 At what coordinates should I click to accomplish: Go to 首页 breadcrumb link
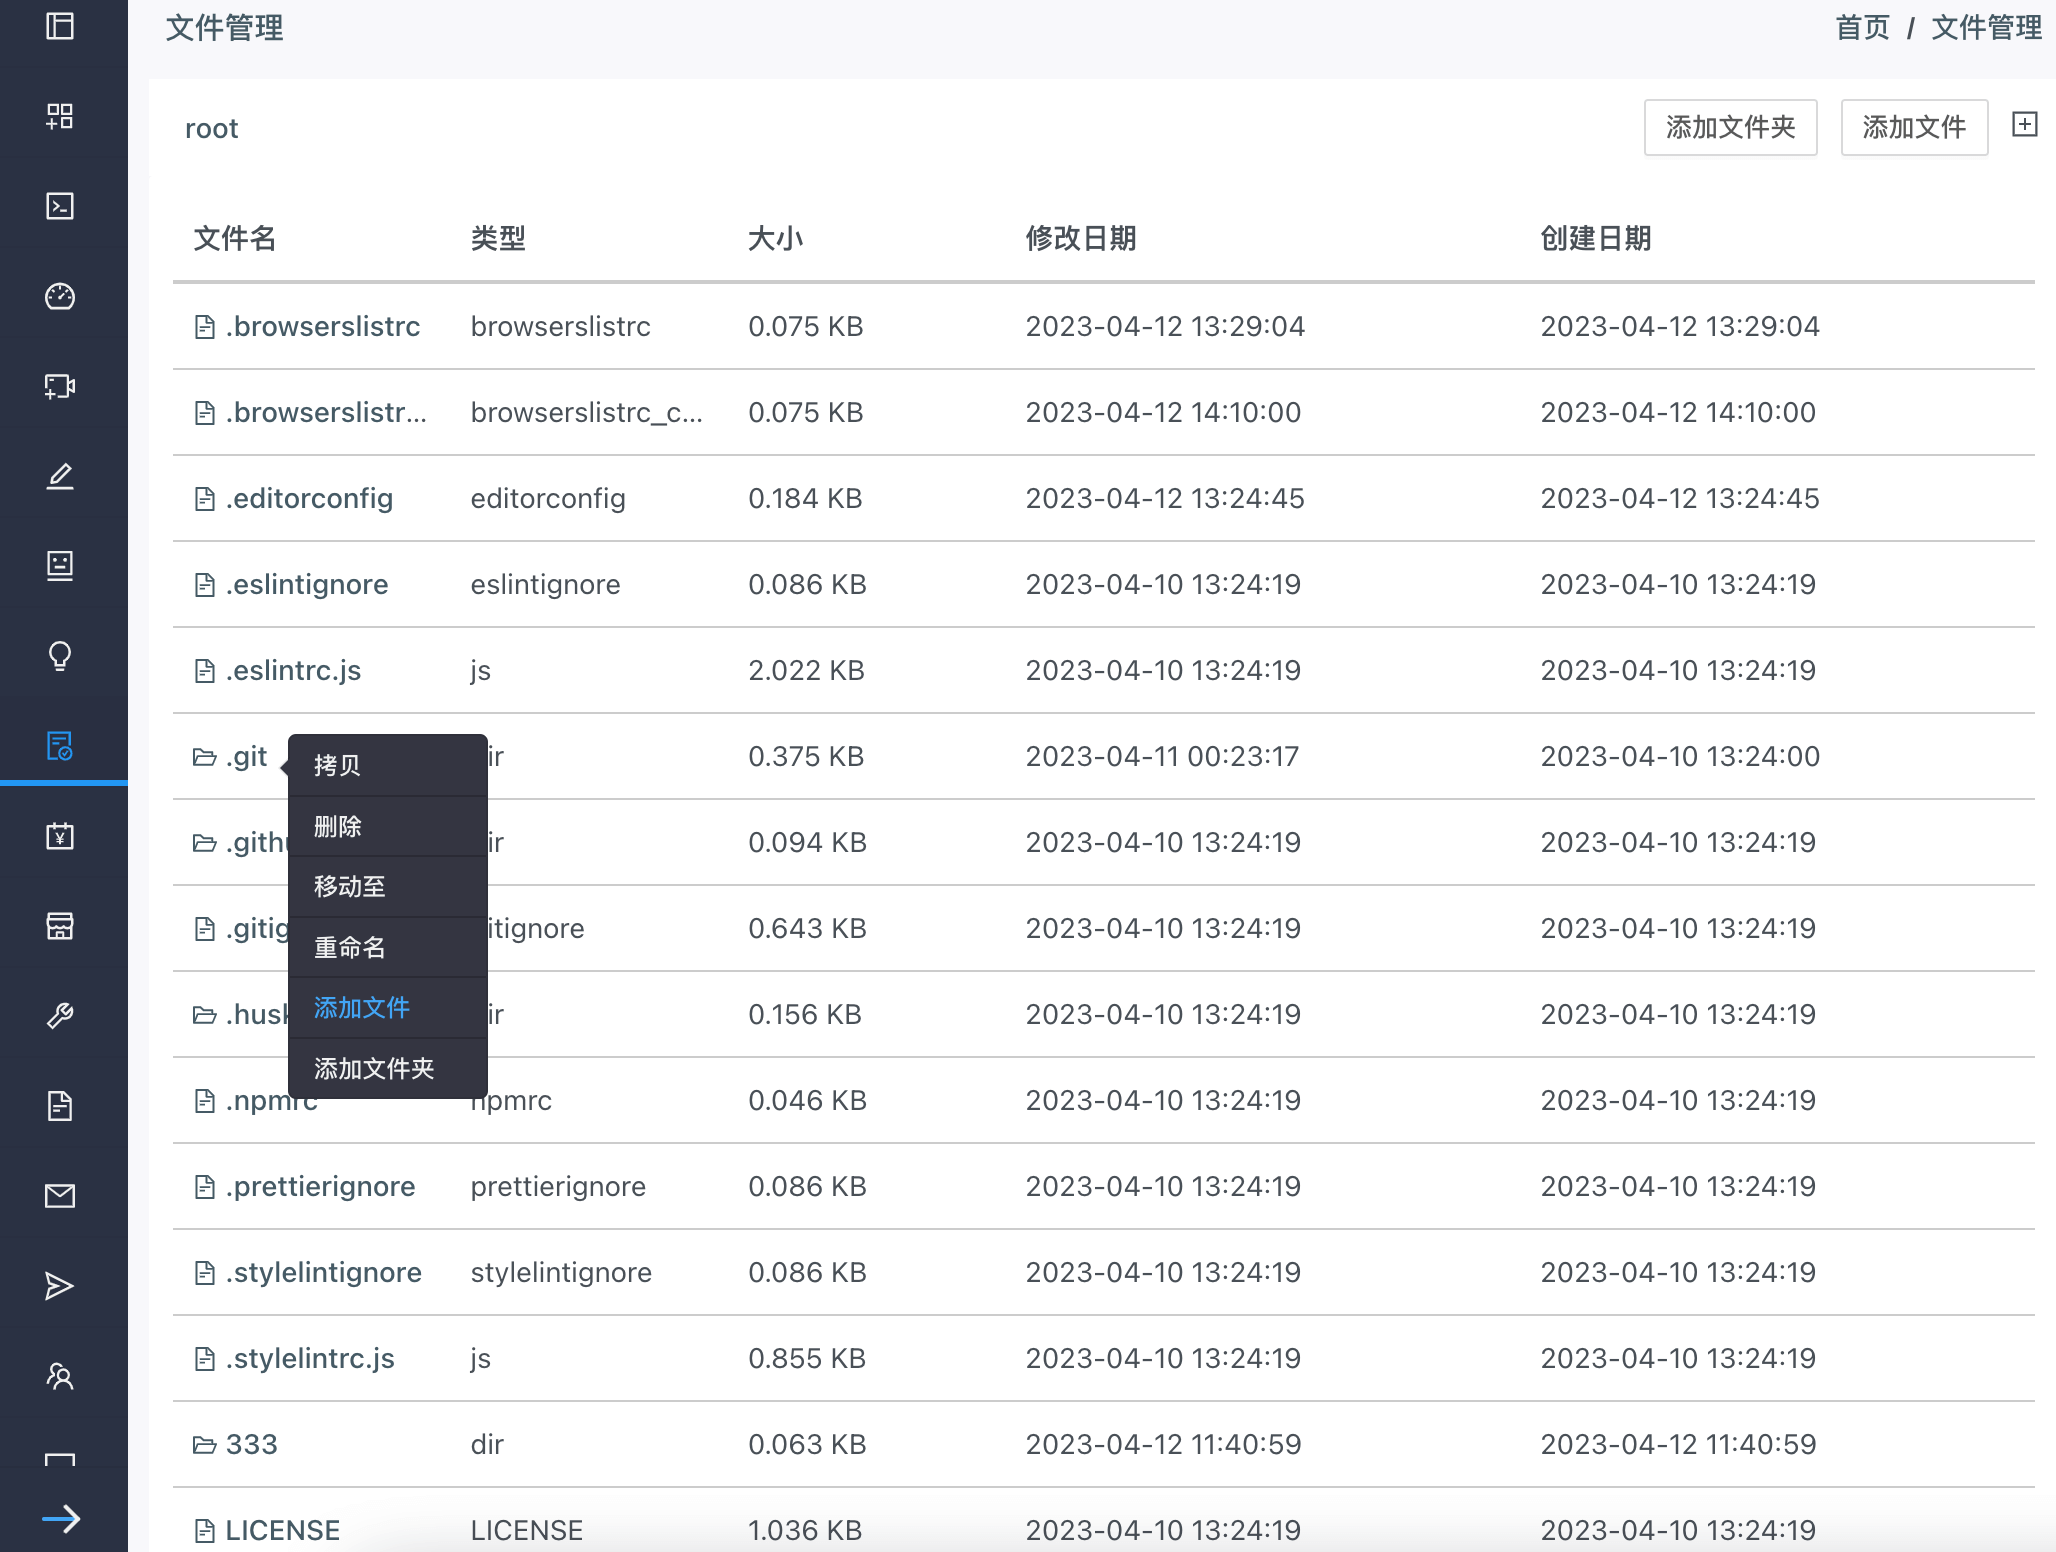[1862, 27]
